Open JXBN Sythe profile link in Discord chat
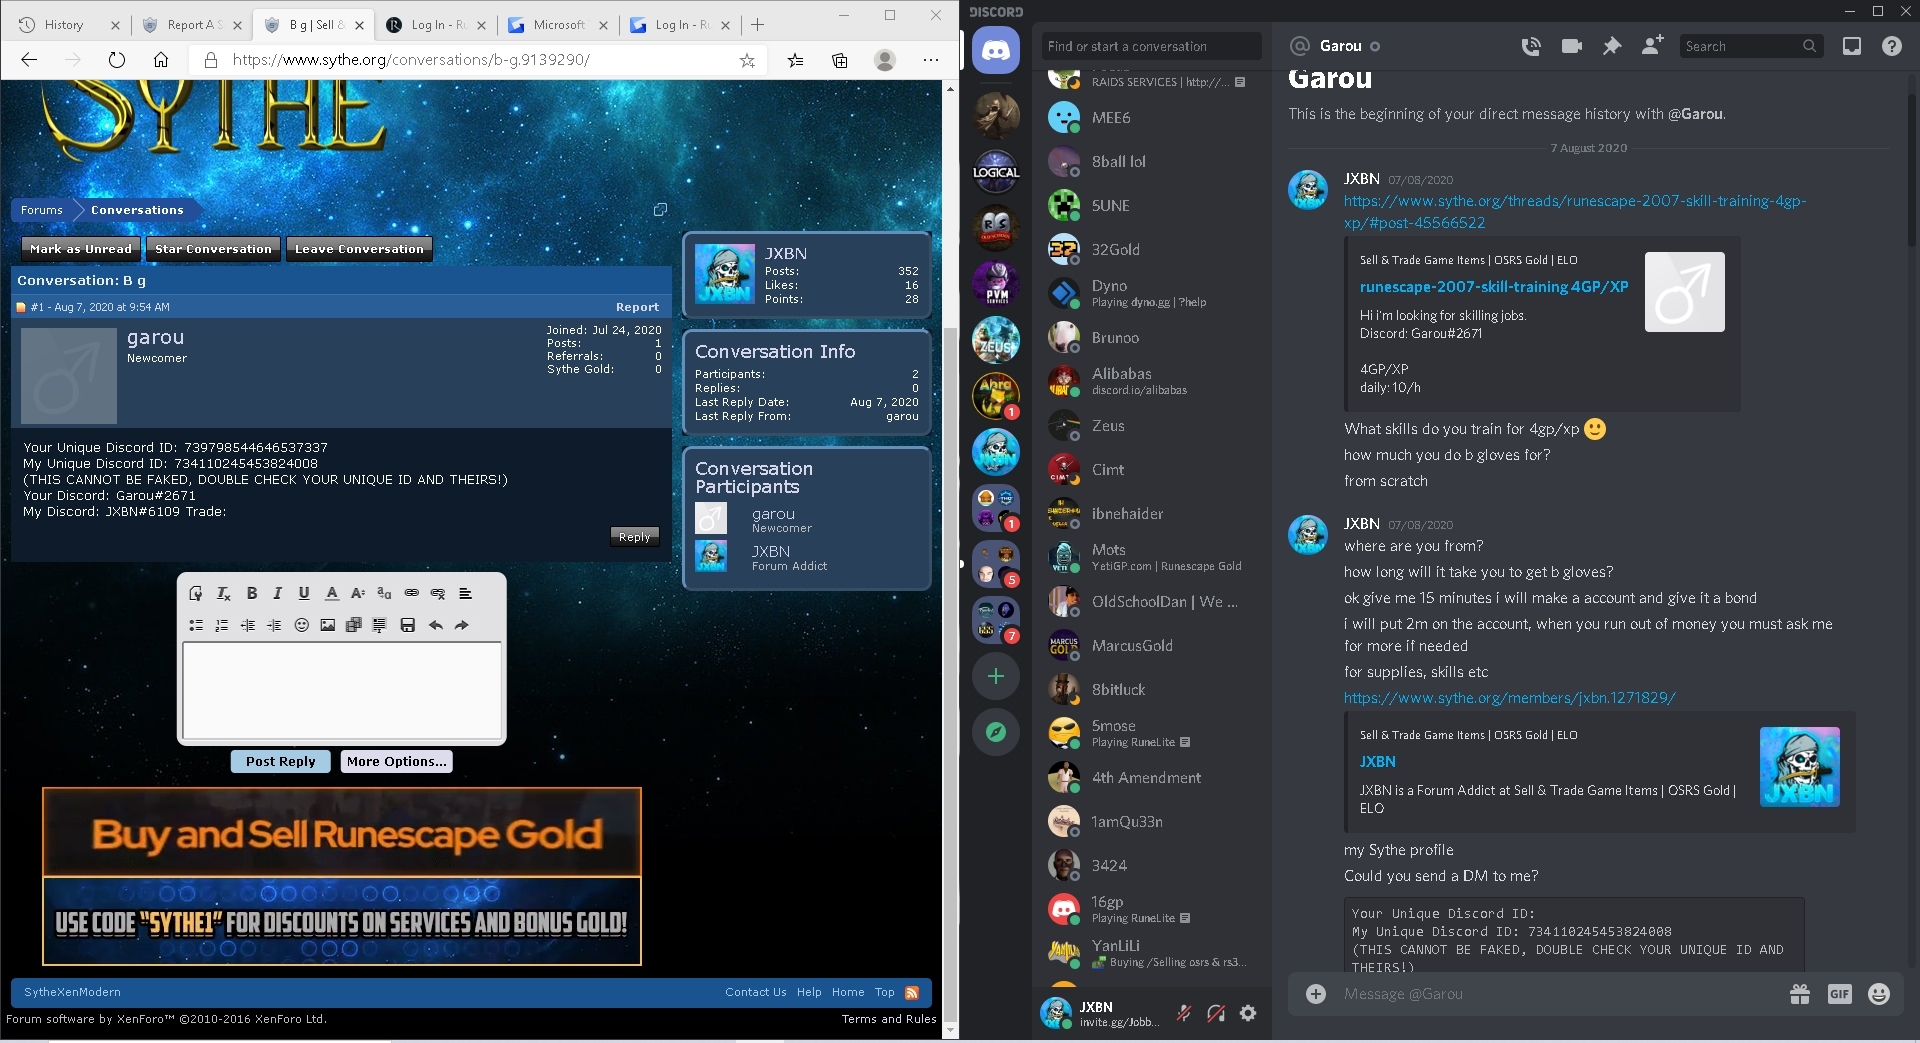This screenshot has height=1043, width=1920. (1509, 698)
